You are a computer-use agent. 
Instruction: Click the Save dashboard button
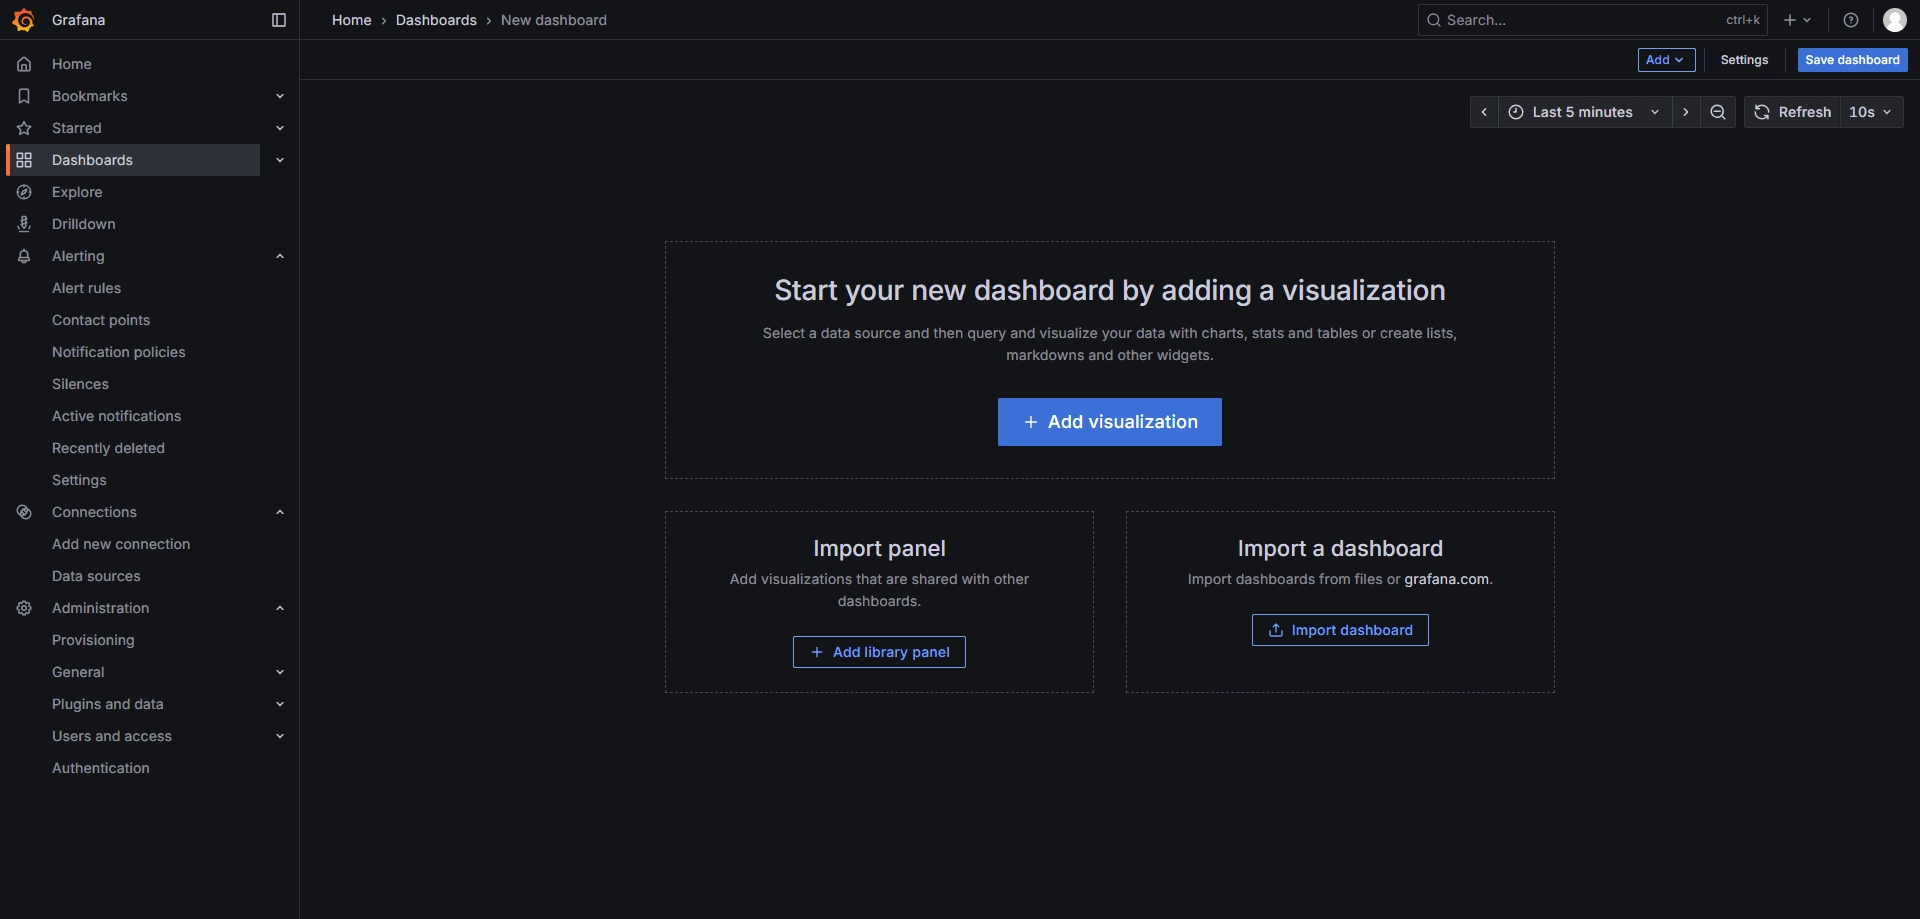pos(1852,60)
